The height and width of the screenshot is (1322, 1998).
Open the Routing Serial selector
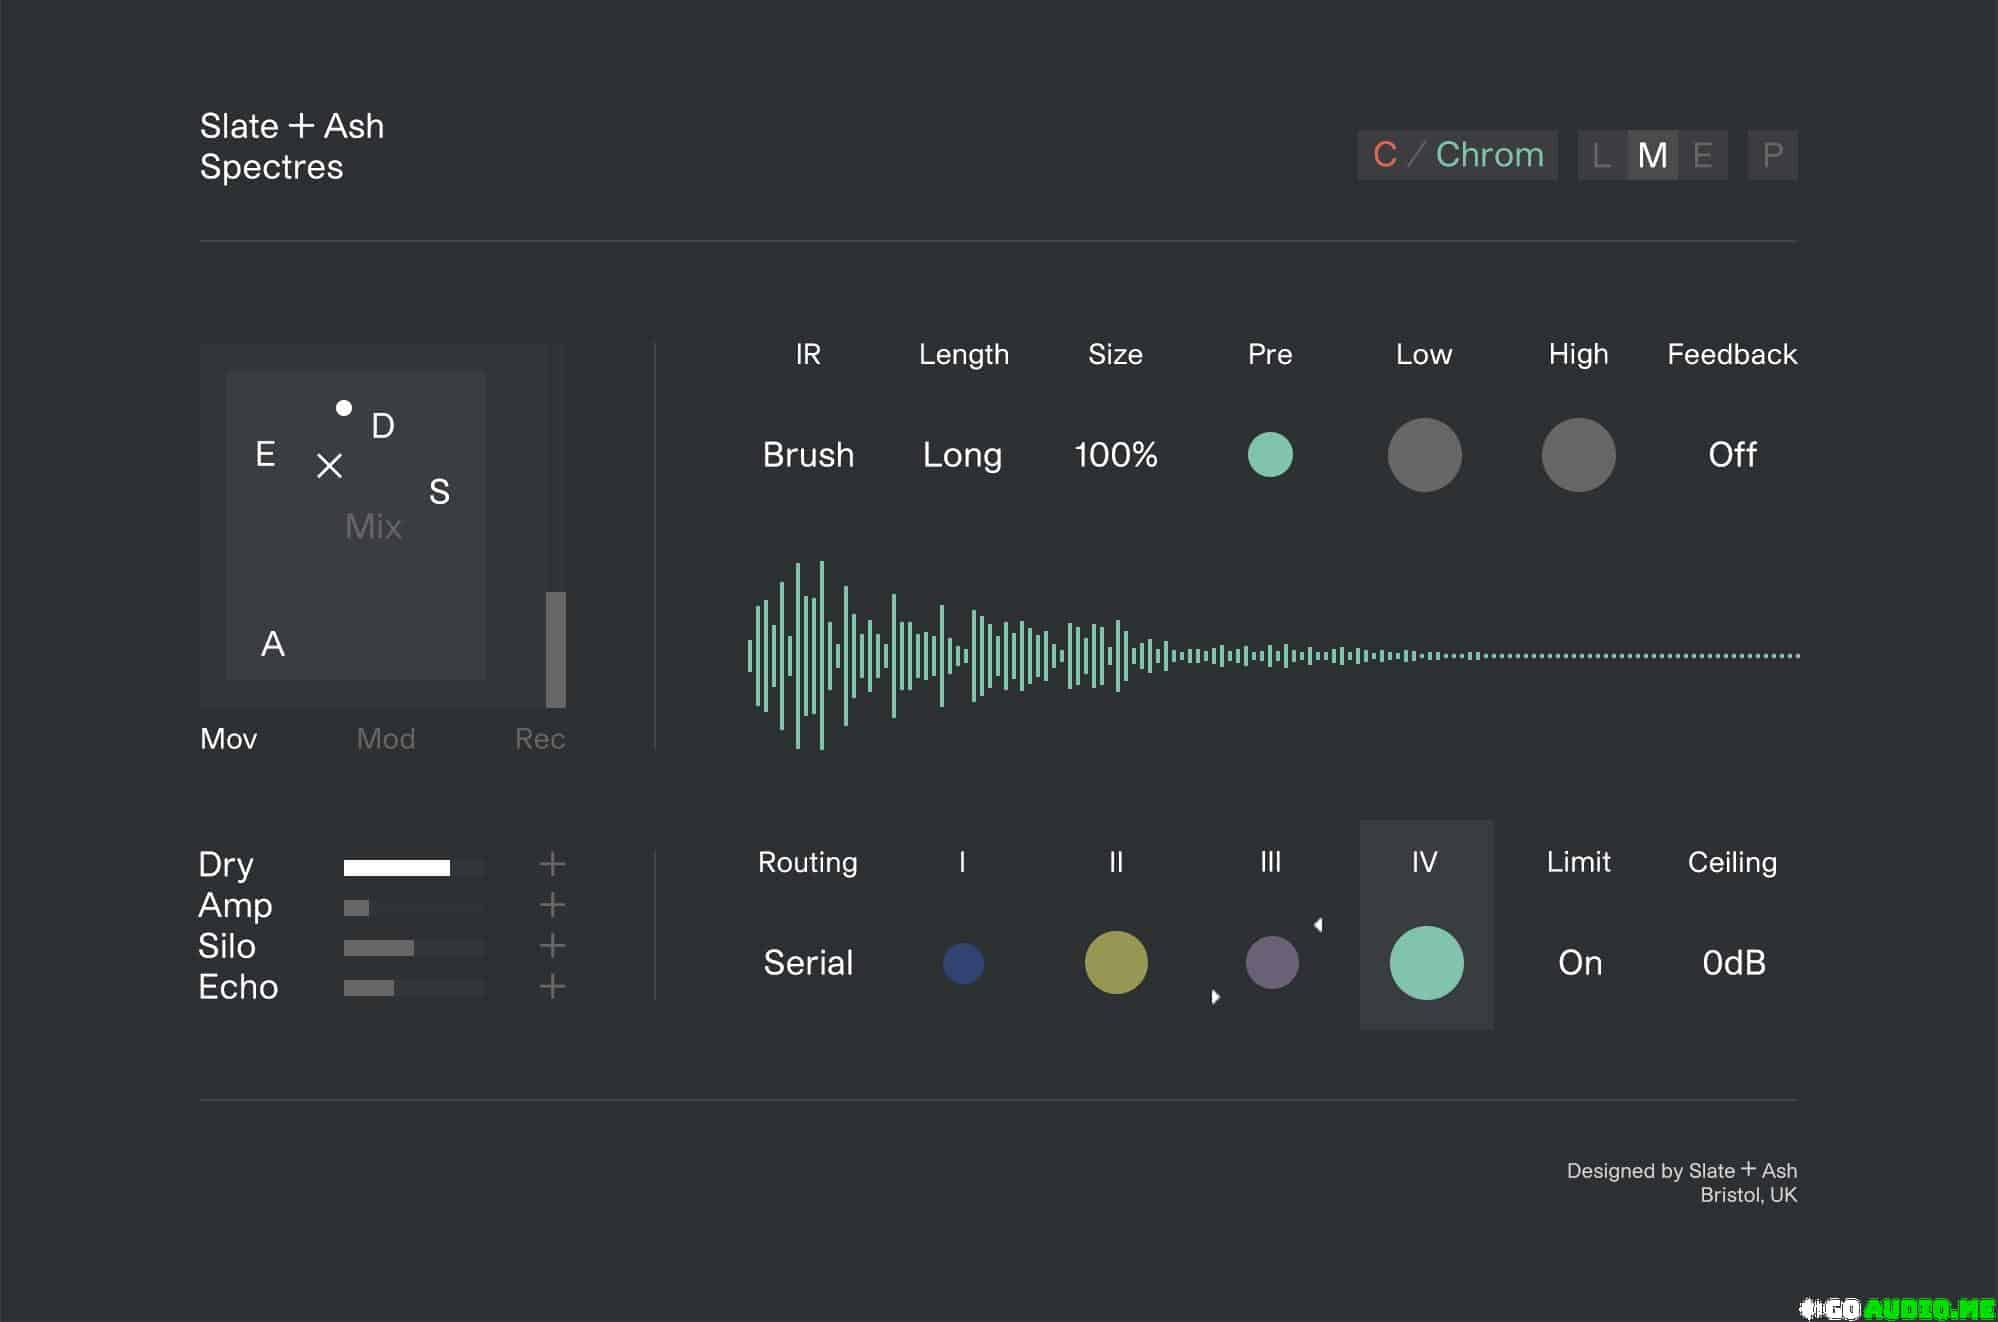click(808, 963)
